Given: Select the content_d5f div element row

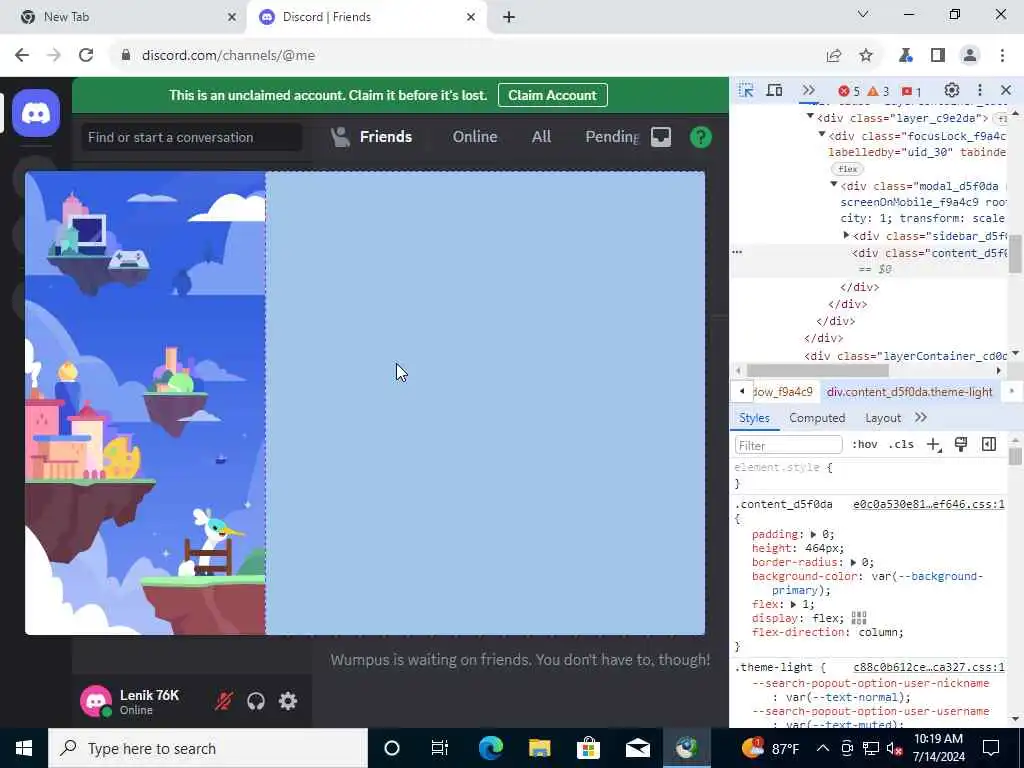Looking at the screenshot, I should click(x=869, y=261).
